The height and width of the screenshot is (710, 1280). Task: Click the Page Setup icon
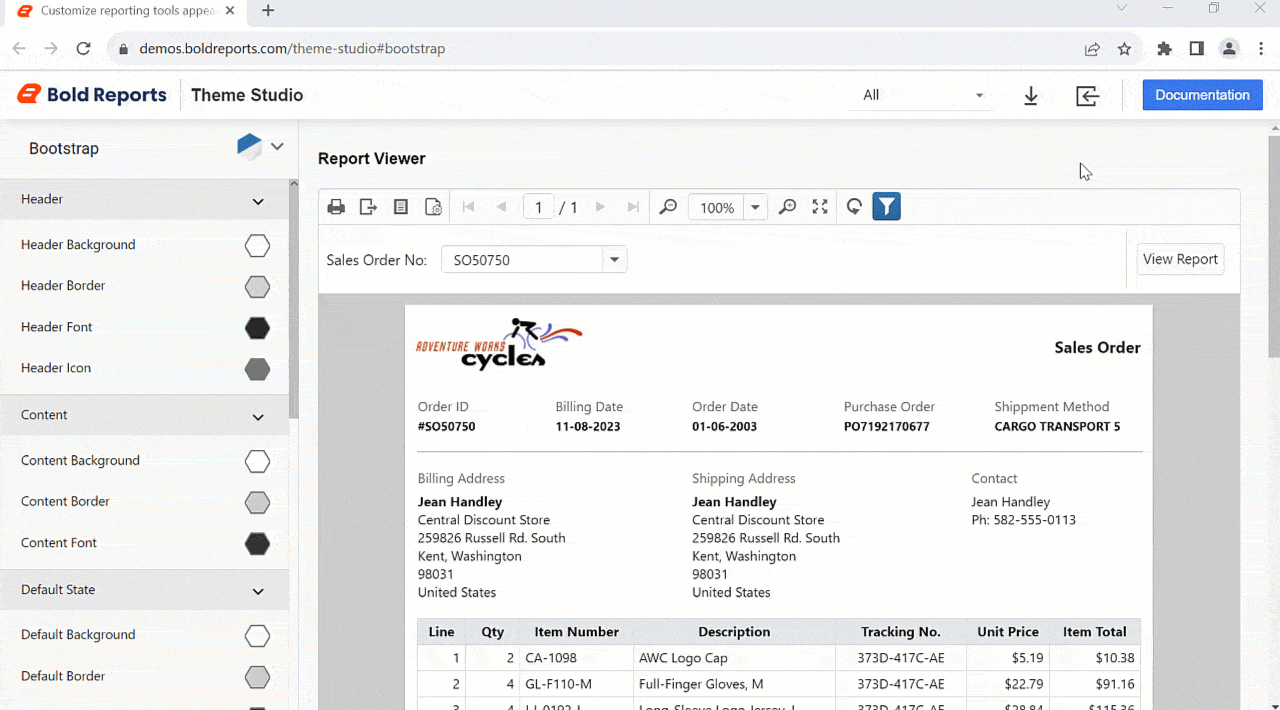coord(433,206)
